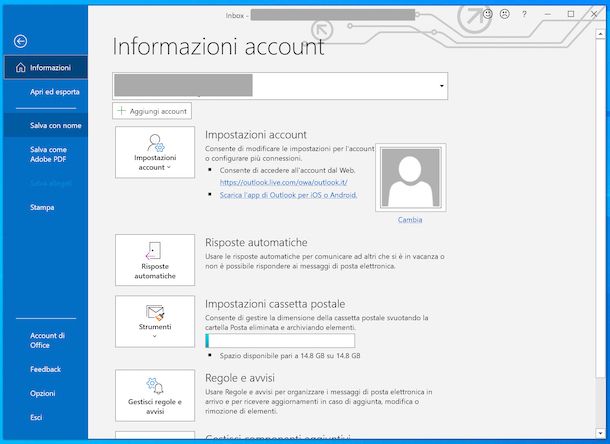The width and height of the screenshot is (610, 444).
Task: Open the Impostazioni account dropdown button
Action: point(155,152)
